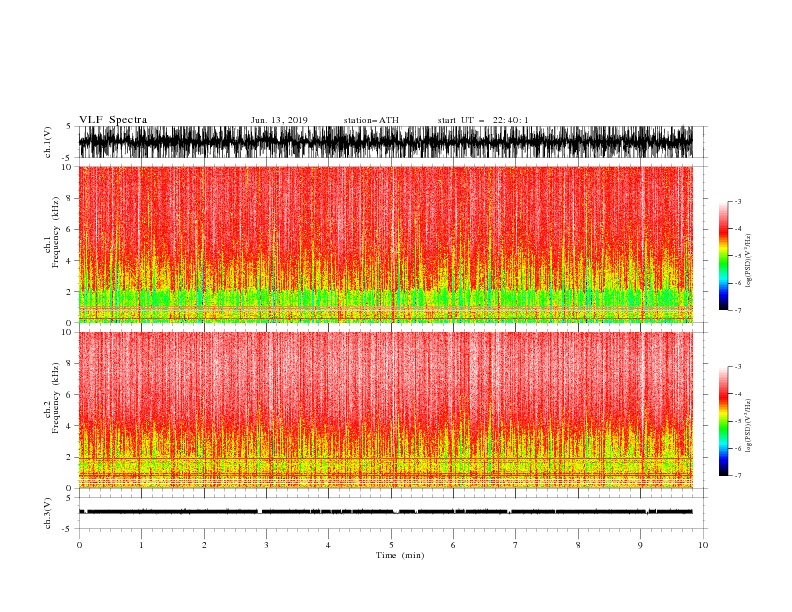
Task: Click the "0" tick on the time axis
Action: (79, 545)
